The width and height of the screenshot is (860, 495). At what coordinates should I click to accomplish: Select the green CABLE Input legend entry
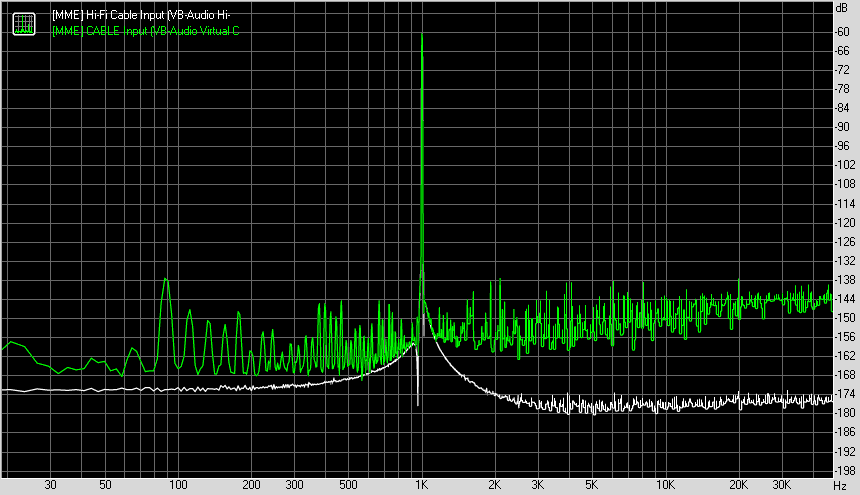coord(145,31)
